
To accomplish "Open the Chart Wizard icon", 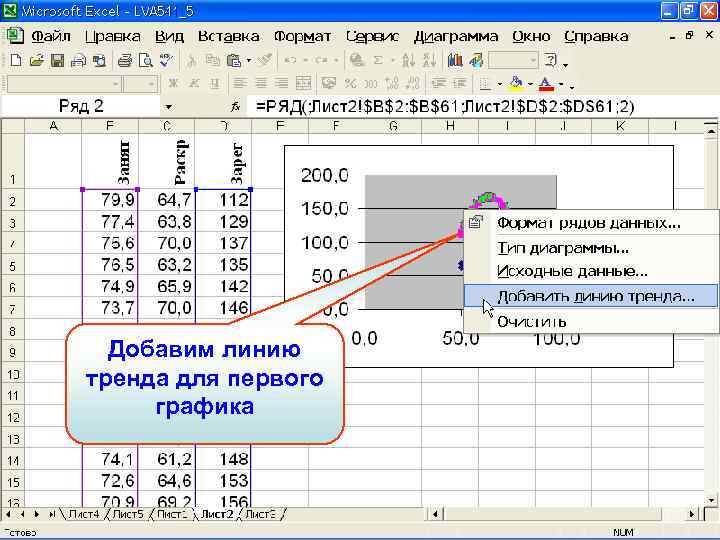I will (455, 60).
